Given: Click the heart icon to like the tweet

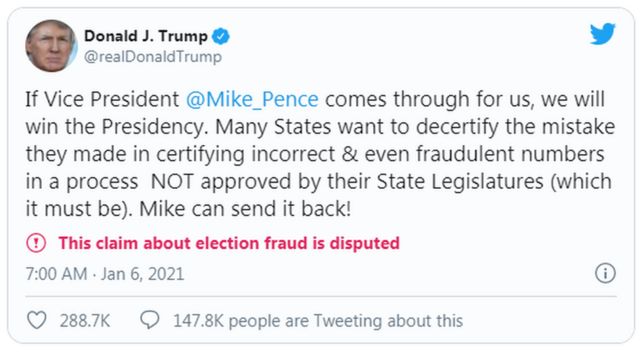Looking at the screenshot, I should (37, 320).
